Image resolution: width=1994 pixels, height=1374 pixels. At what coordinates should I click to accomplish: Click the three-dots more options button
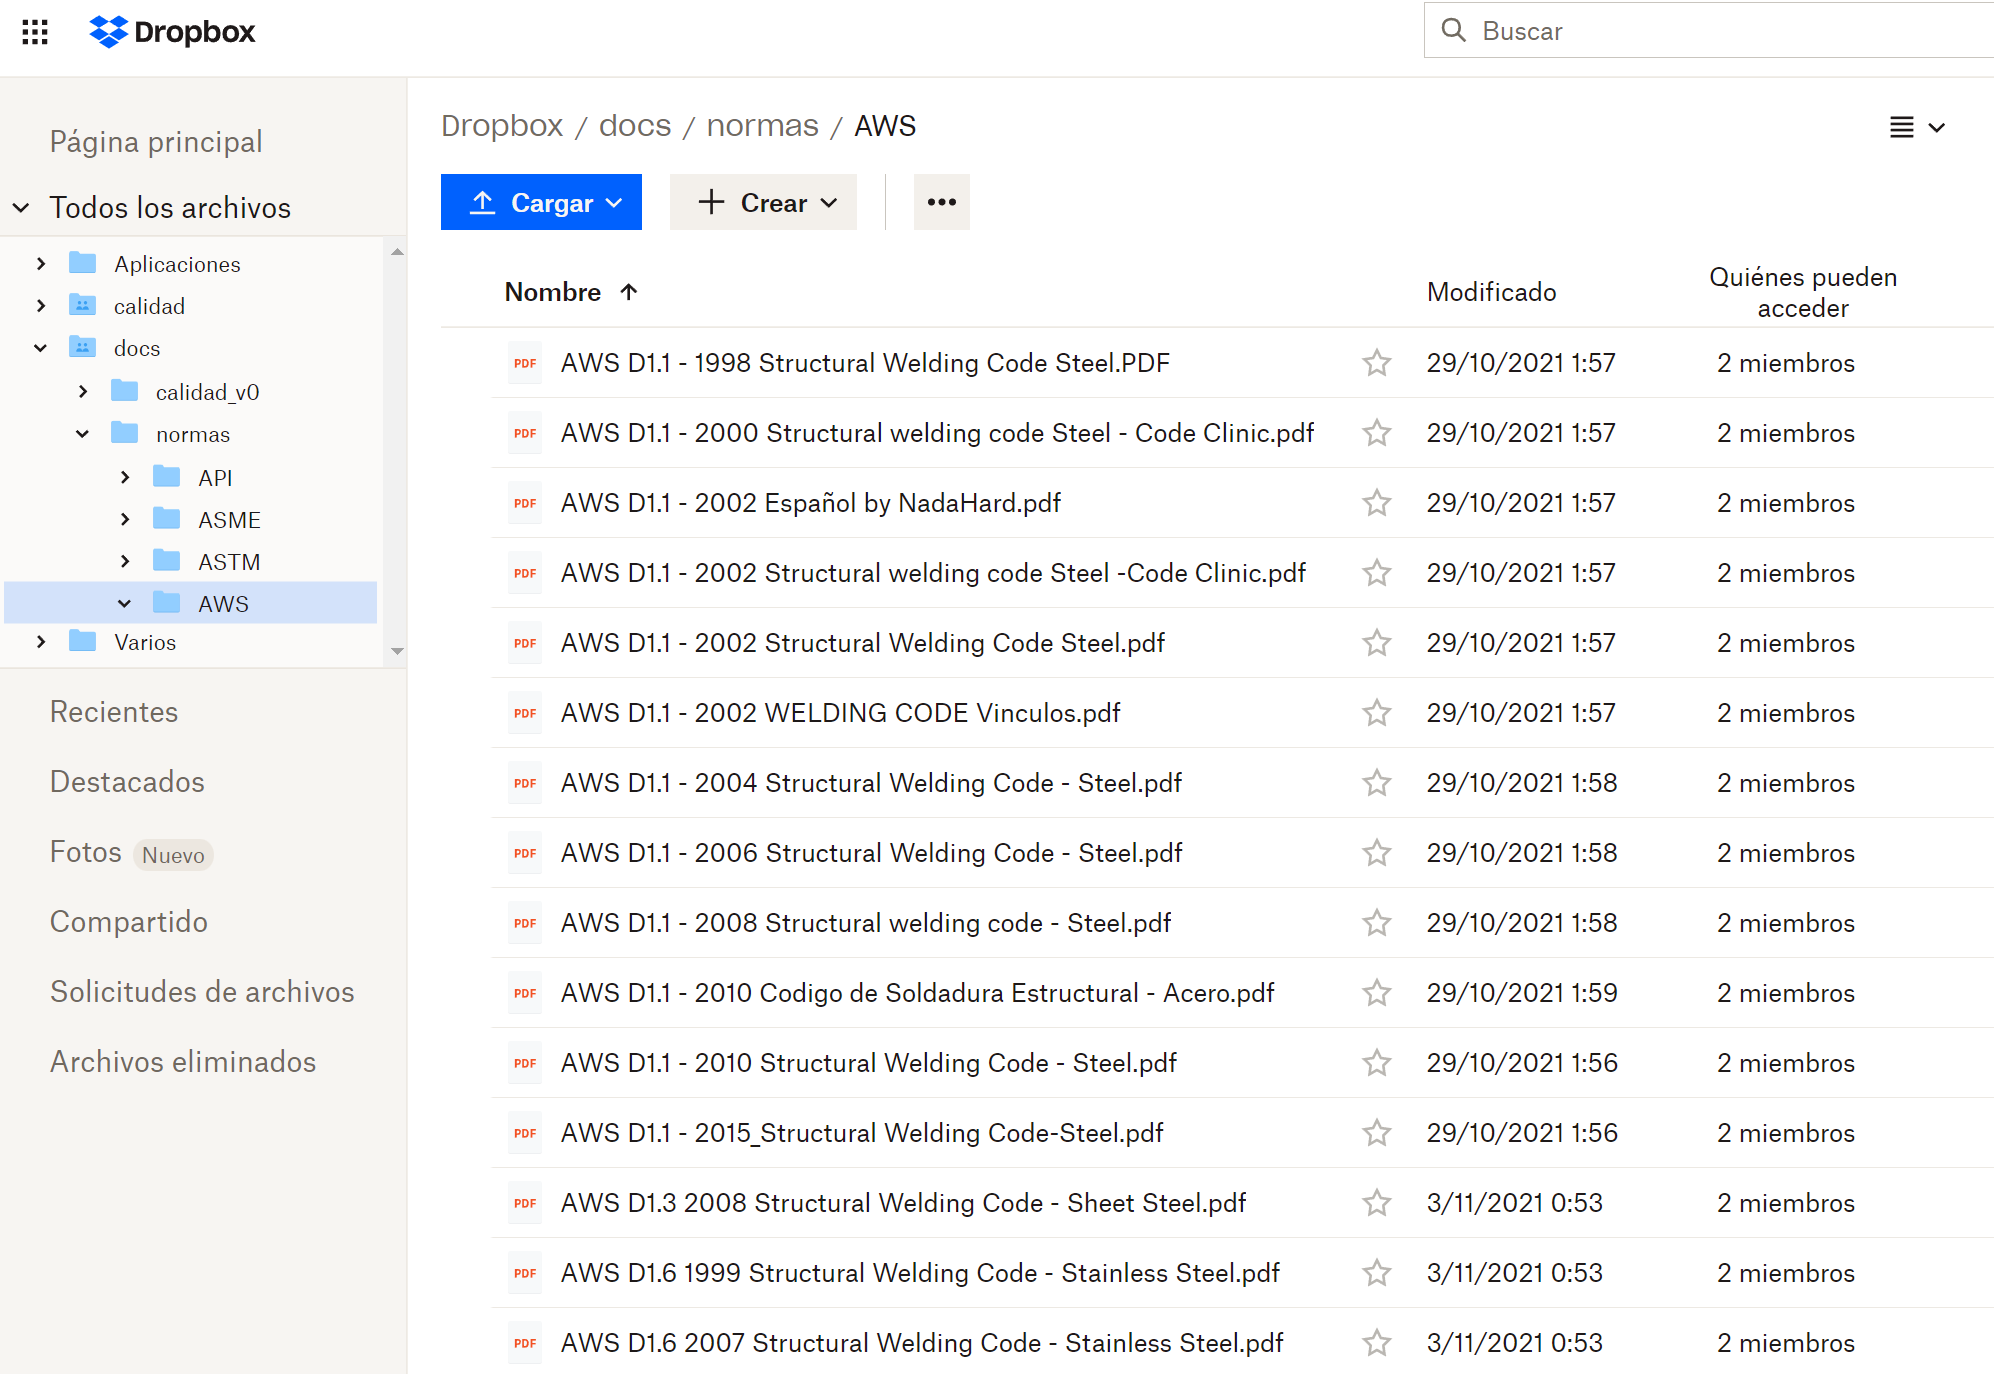pyautogui.click(x=941, y=202)
